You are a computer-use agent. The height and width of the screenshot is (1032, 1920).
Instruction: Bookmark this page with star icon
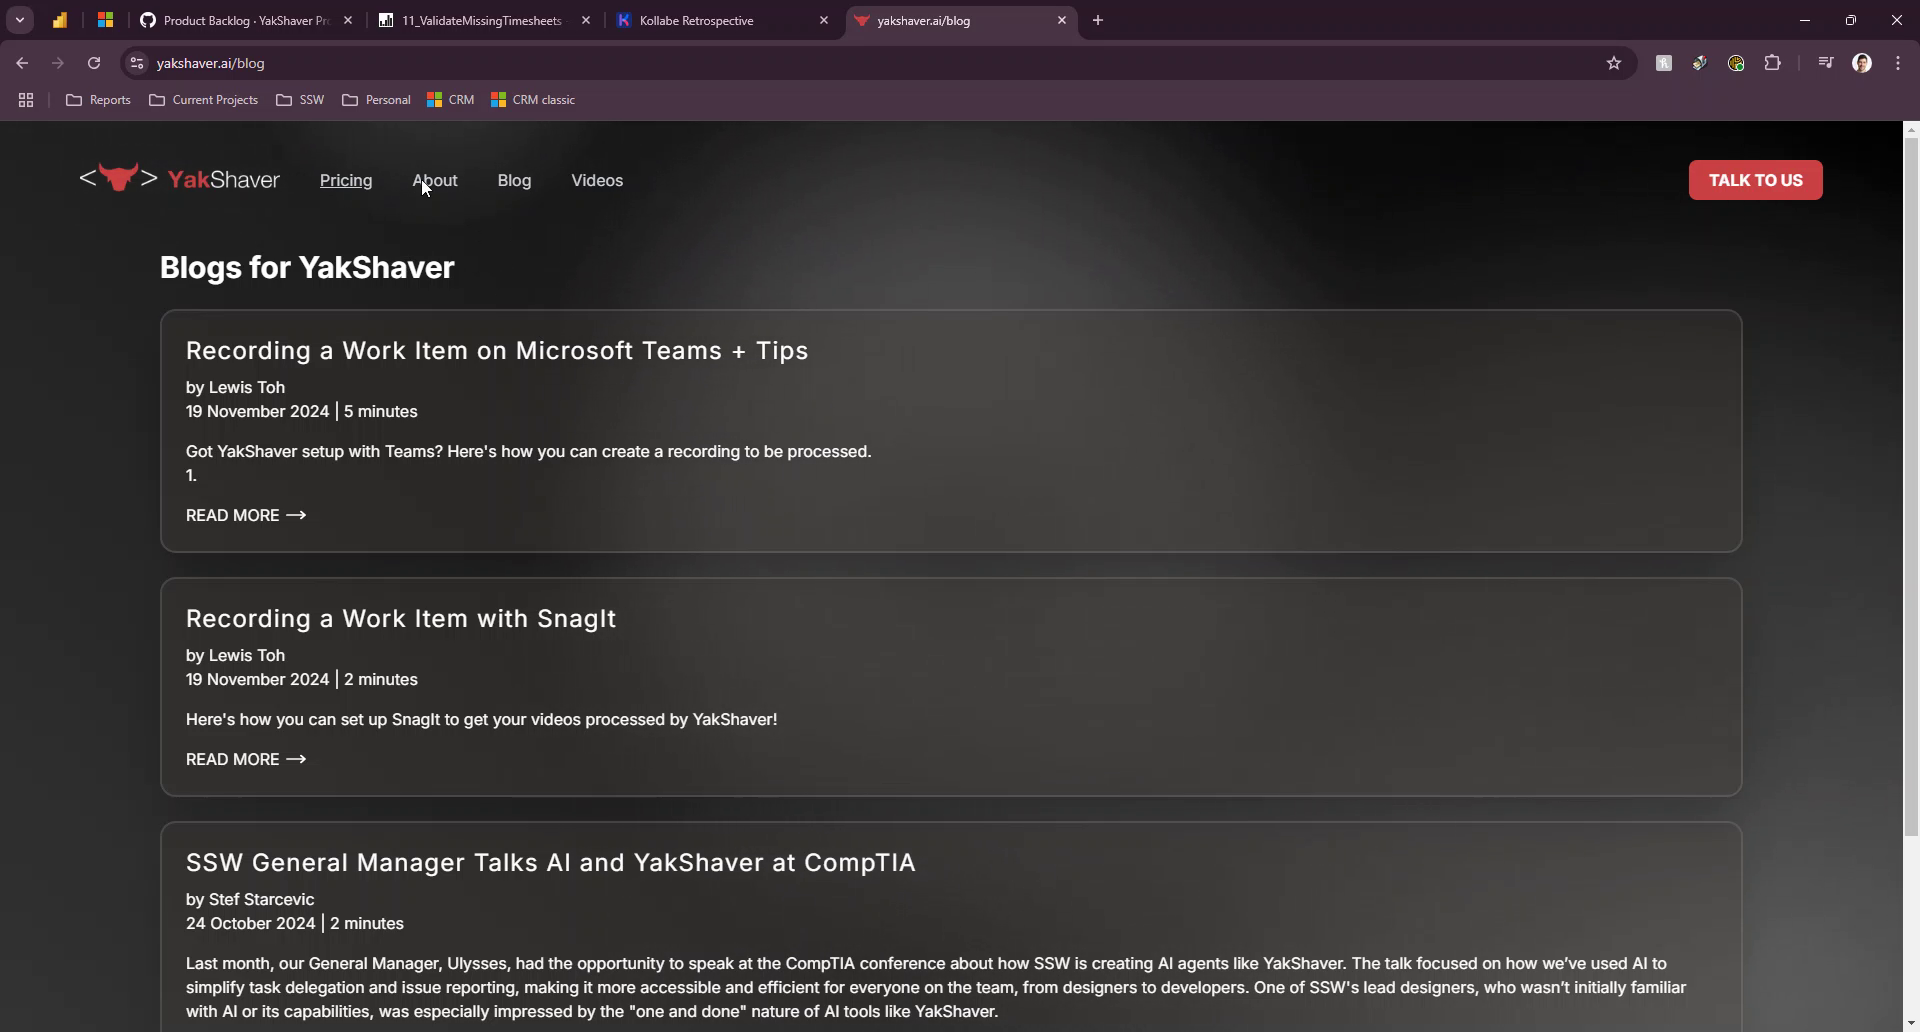[x=1613, y=63]
